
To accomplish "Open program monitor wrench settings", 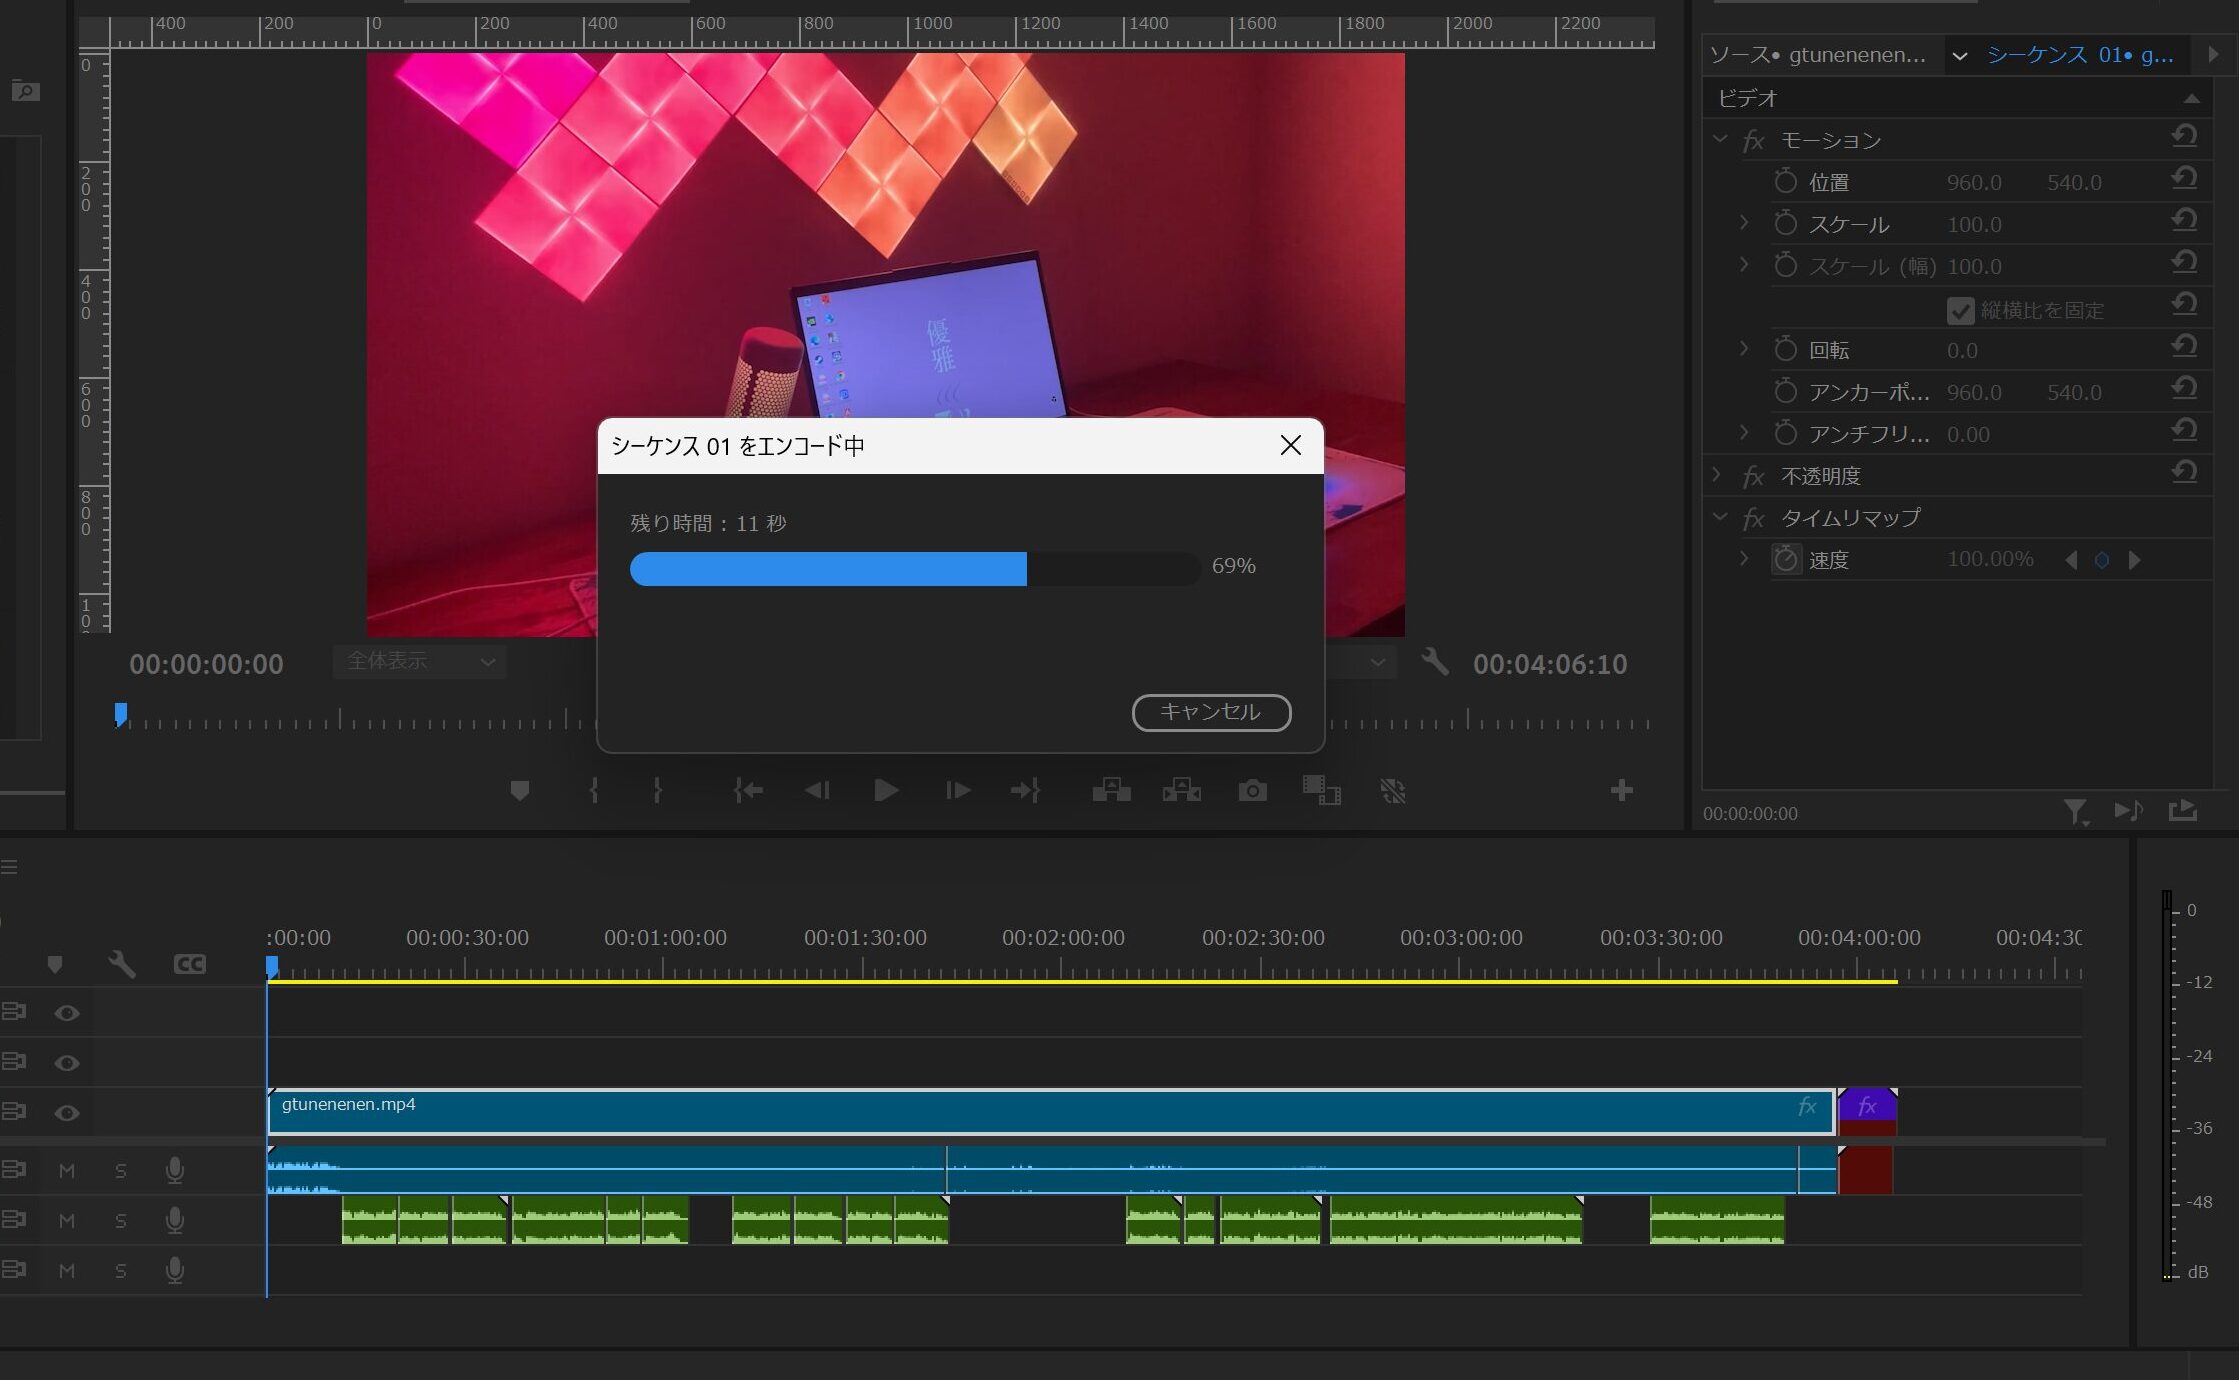I will pyautogui.click(x=1435, y=661).
